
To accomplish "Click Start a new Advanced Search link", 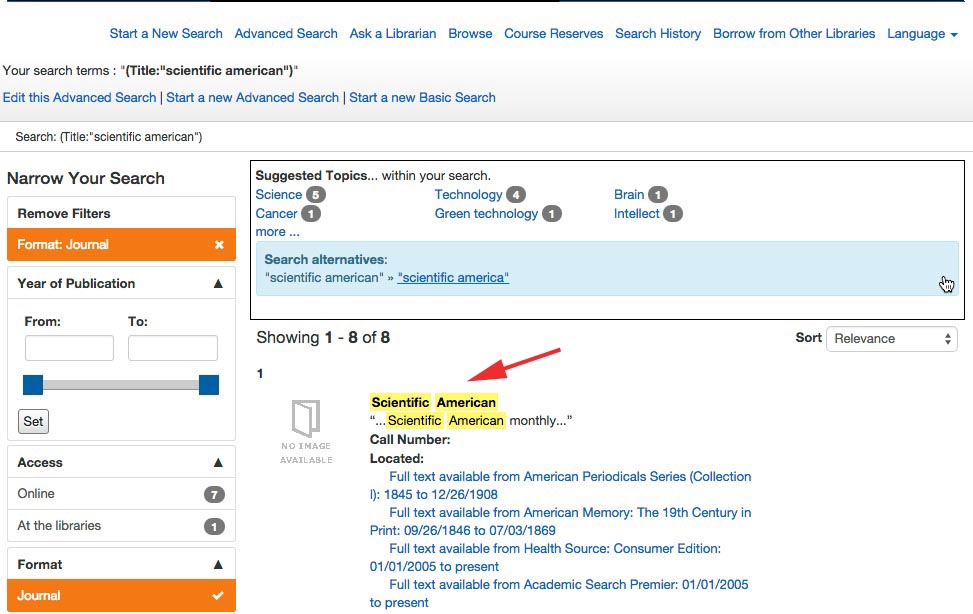I will [253, 97].
